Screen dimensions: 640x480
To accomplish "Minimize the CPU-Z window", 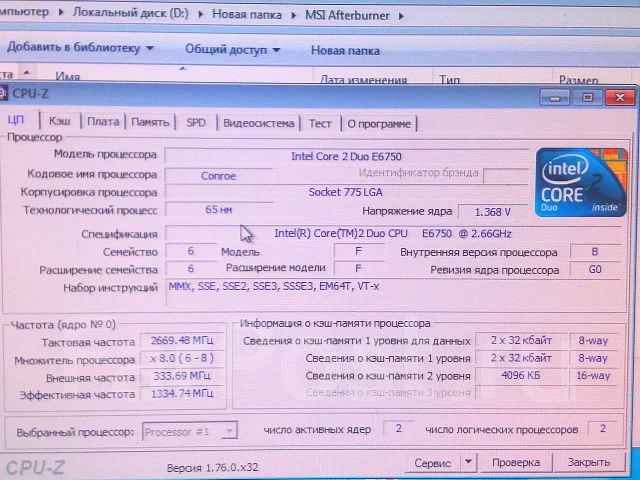I will click(x=554, y=98).
